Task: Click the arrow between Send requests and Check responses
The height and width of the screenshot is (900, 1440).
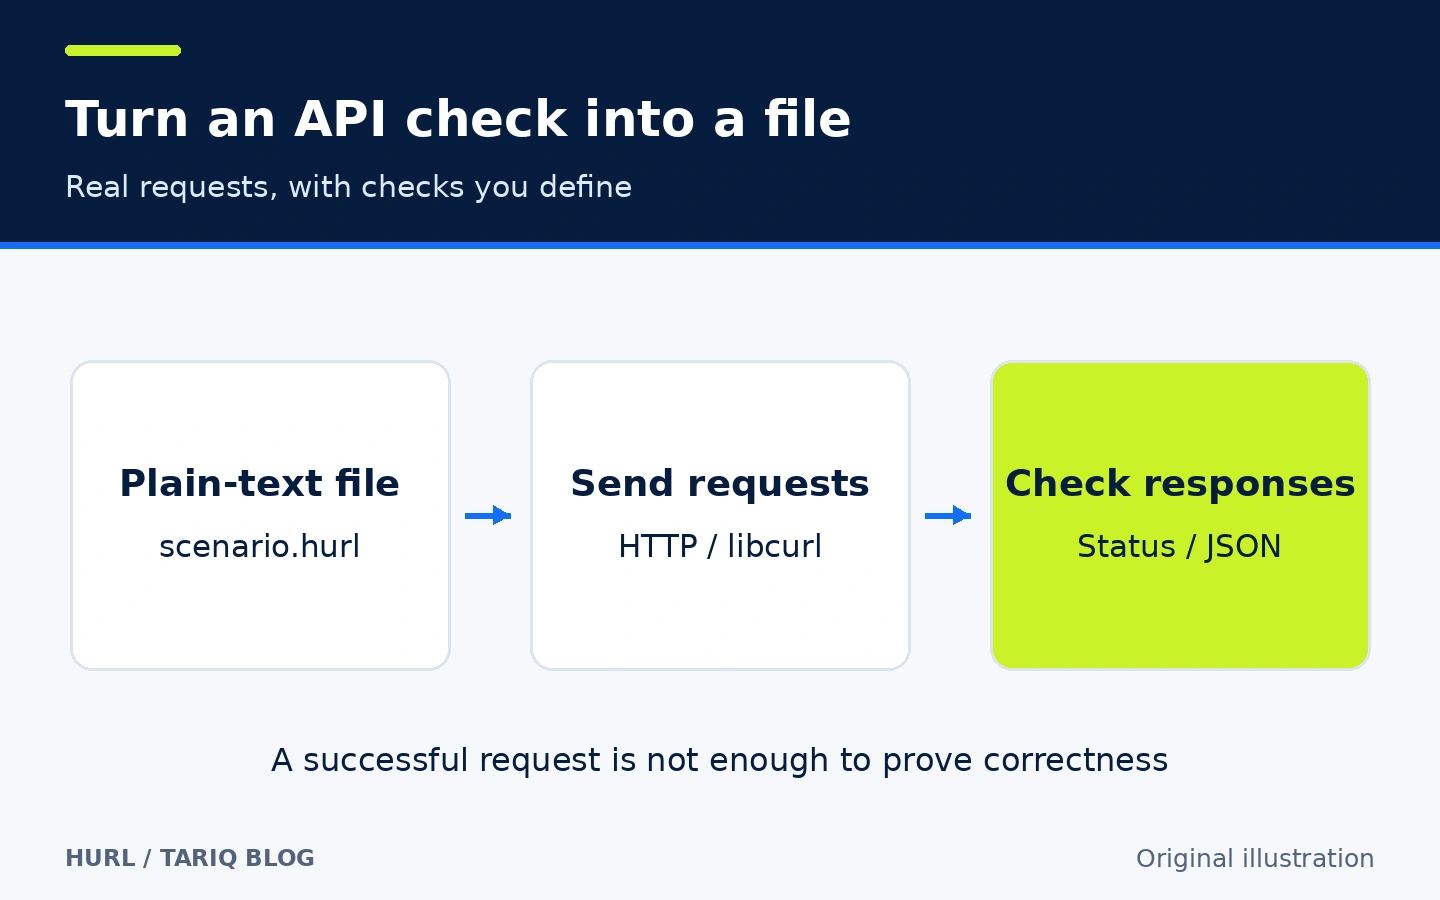Action: (x=948, y=515)
